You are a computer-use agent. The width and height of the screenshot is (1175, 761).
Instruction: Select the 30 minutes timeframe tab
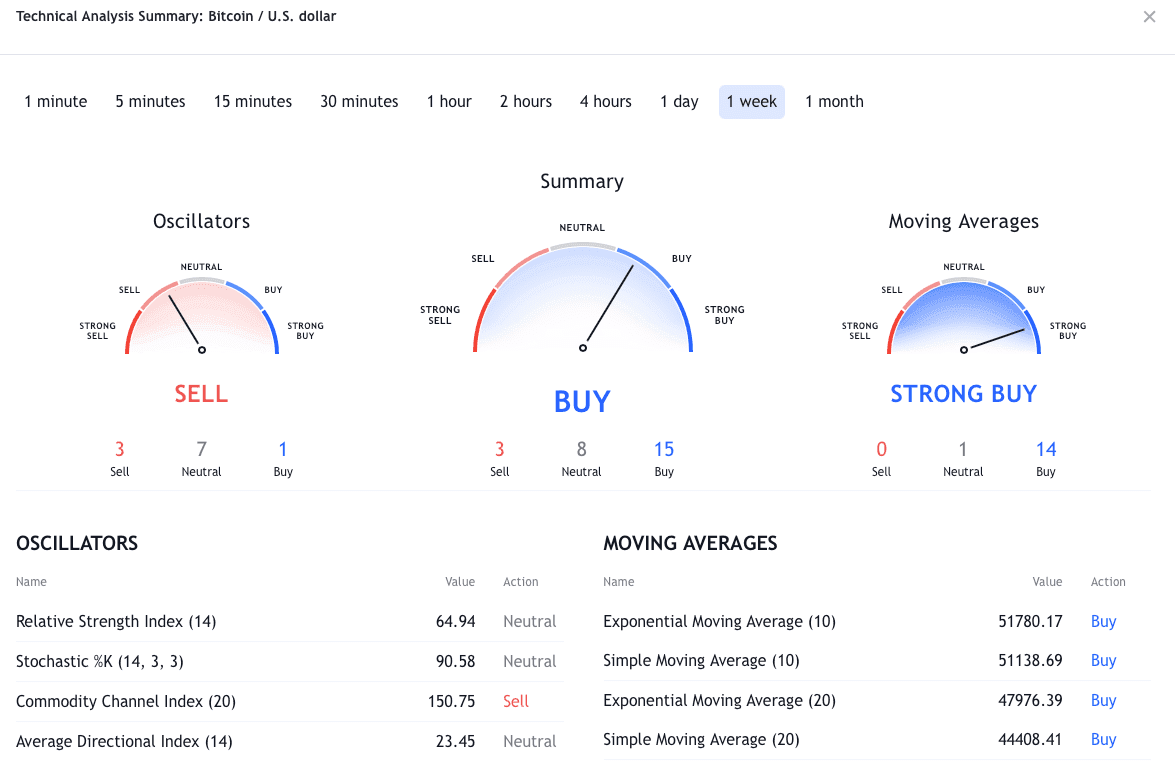[x=359, y=102]
